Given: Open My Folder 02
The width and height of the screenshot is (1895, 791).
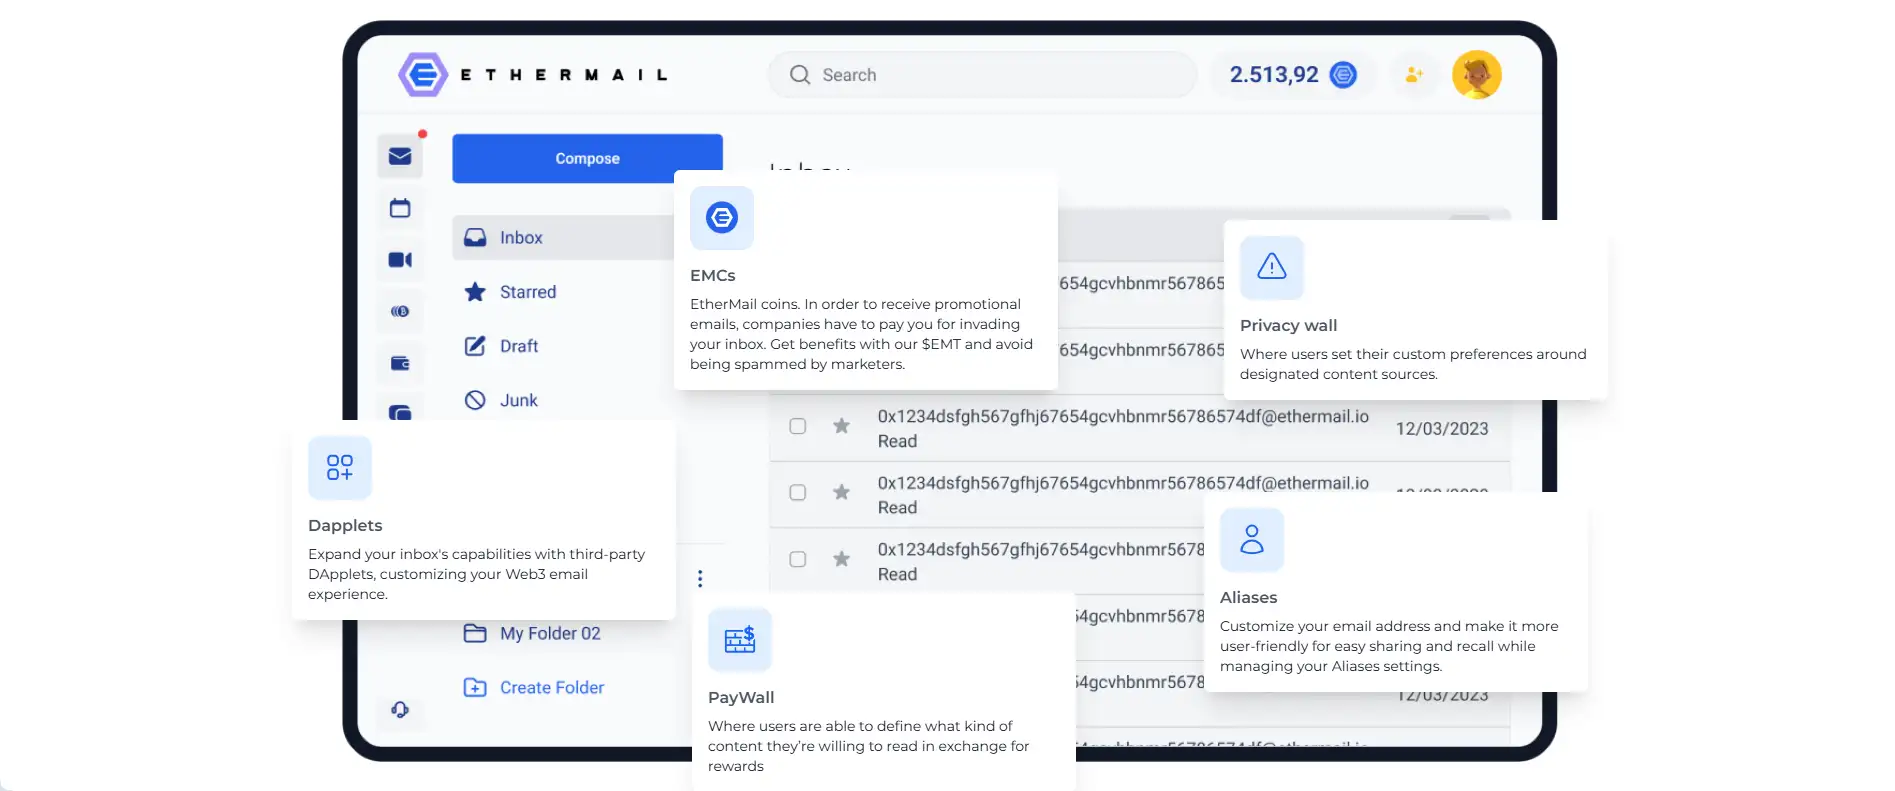Looking at the screenshot, I should pyautogui.click(x=549, y=633).
